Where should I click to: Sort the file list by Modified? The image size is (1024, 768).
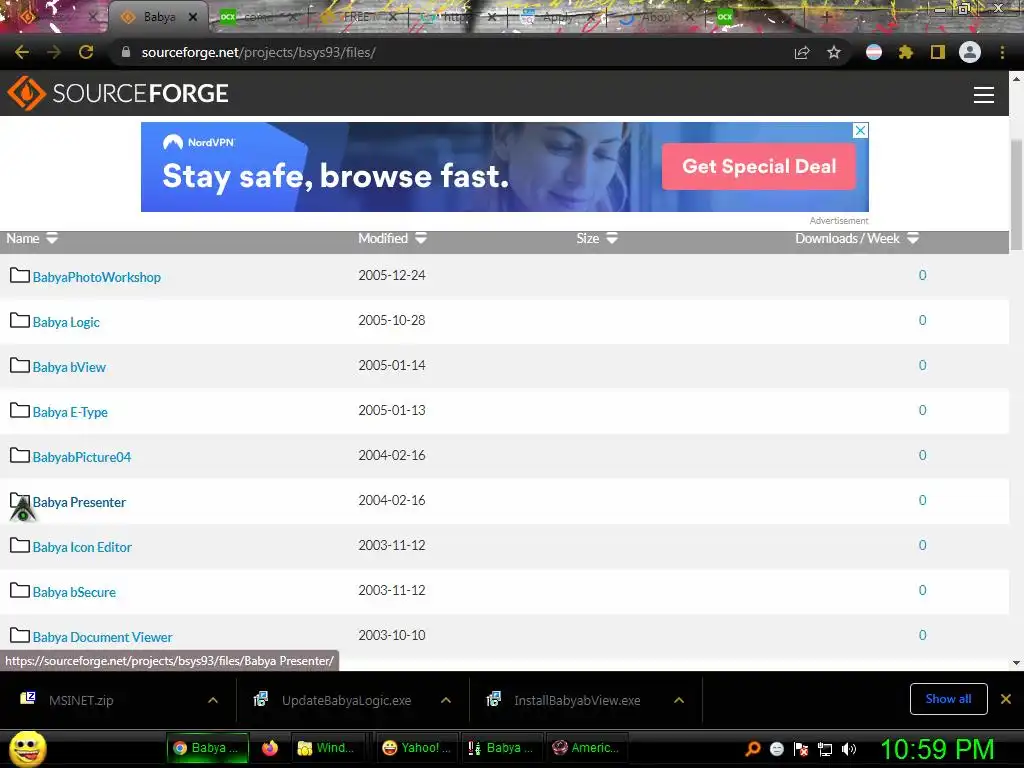(x=392, y=238)
